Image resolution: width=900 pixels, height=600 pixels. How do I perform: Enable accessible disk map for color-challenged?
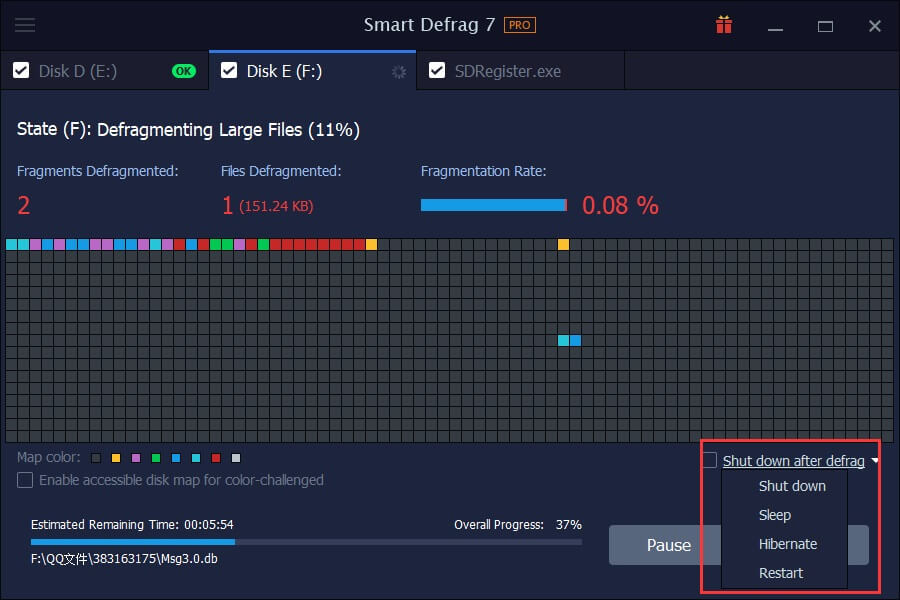click(x=25, y=480)
